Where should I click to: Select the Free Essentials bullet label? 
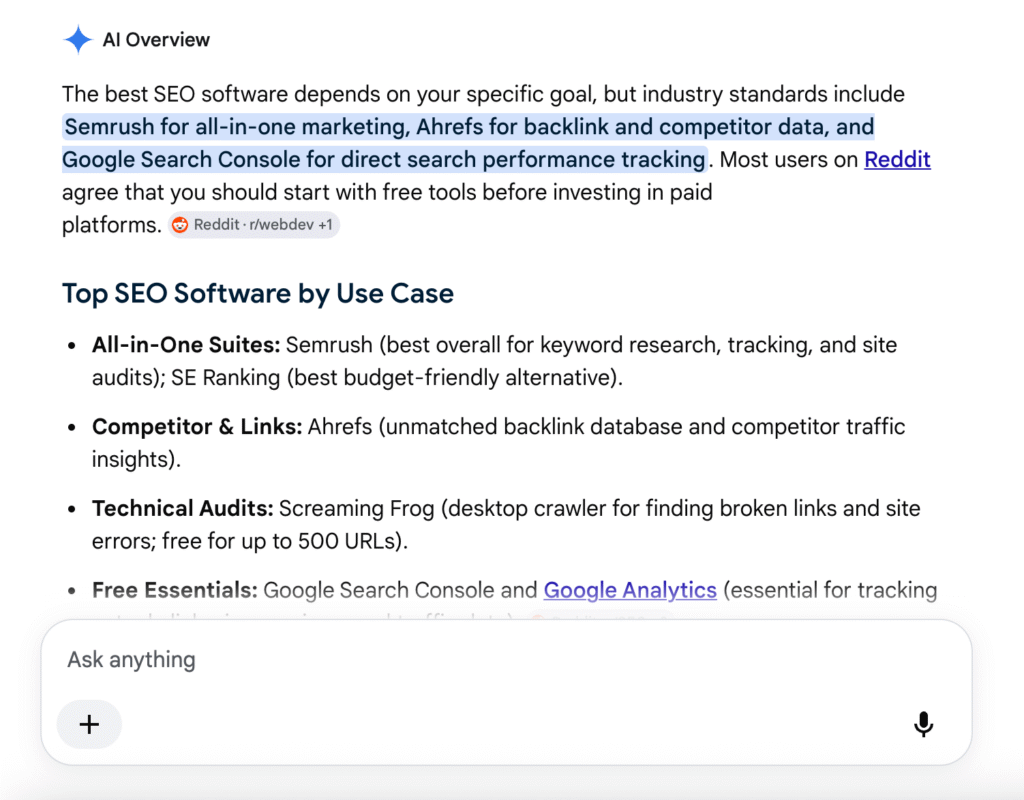pyautogui.click(x=174, y=590)
